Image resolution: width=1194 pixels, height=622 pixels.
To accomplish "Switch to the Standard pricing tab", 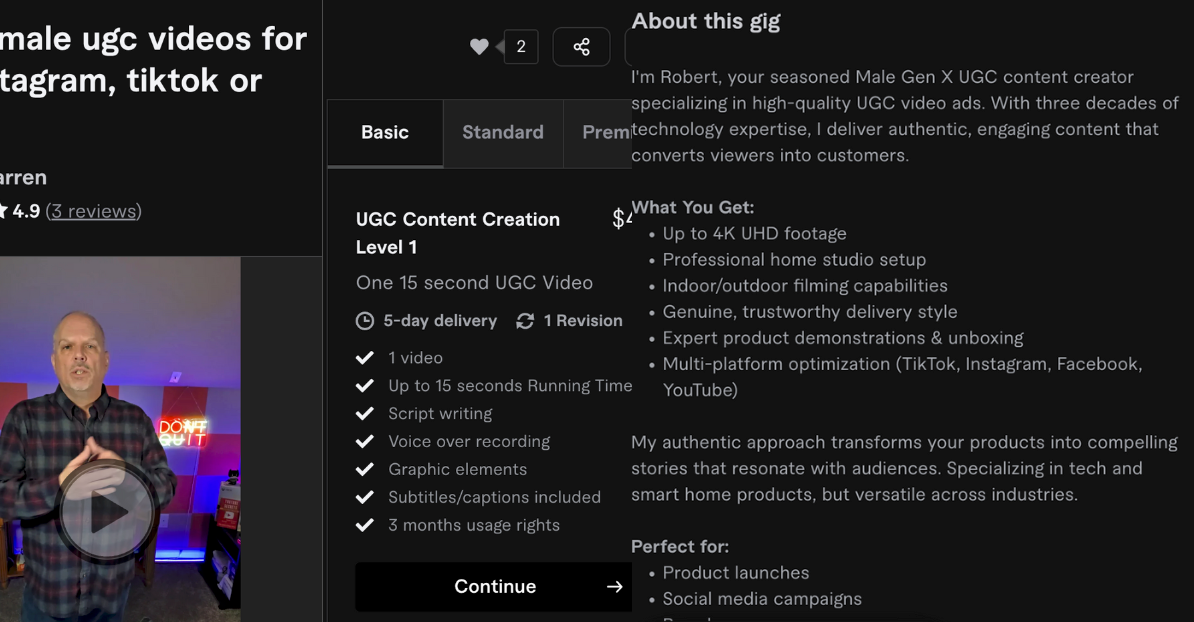I will 502,132.
